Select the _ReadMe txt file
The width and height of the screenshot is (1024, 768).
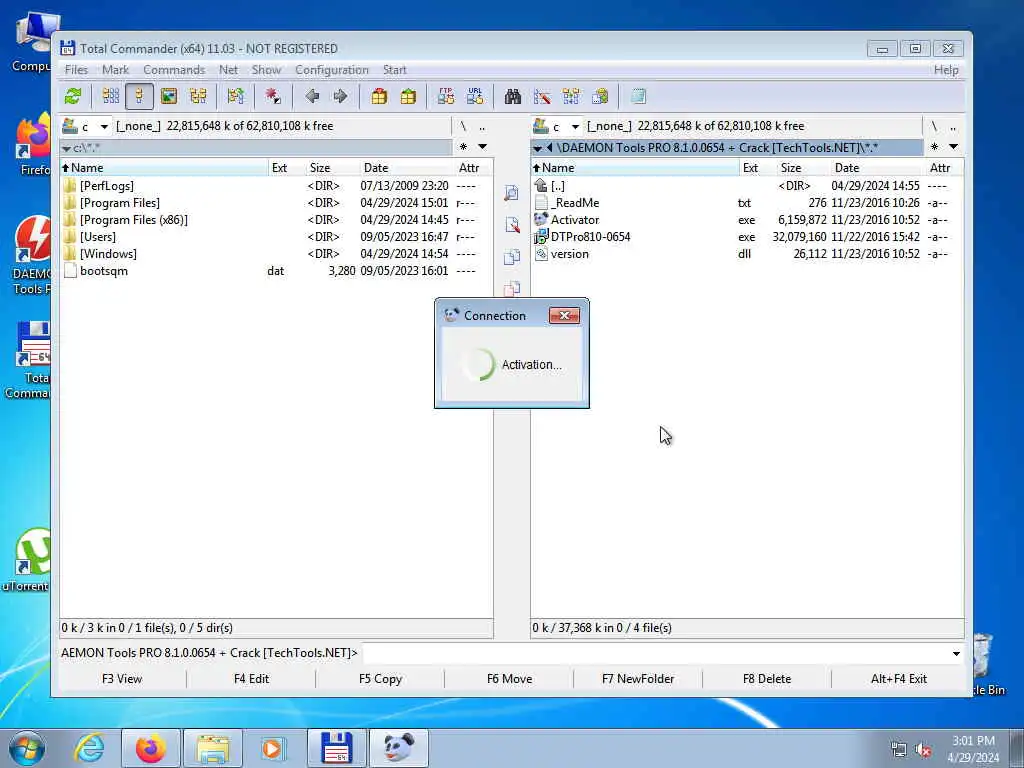coord(747,203)
